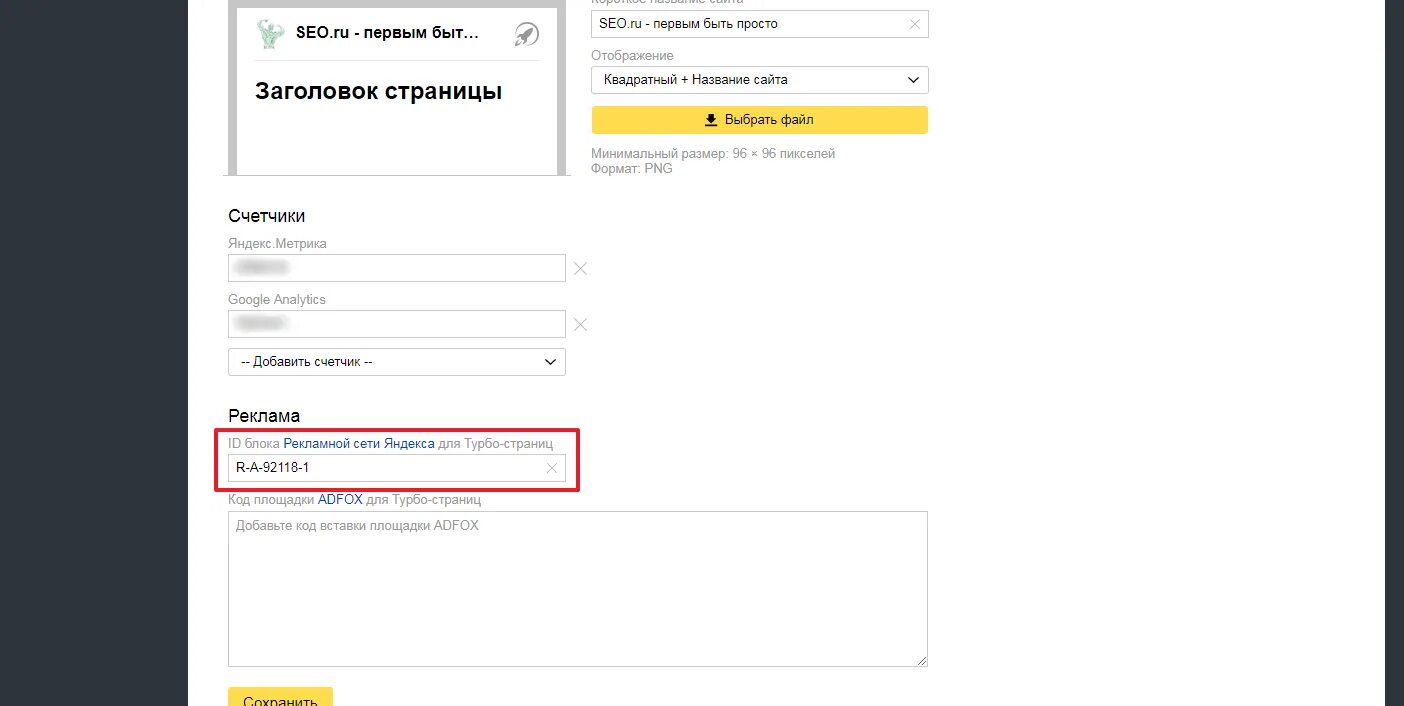Open the Добавить счетчик dropdown
This screenshot has width=1404, height=706.
pos(397,362)
